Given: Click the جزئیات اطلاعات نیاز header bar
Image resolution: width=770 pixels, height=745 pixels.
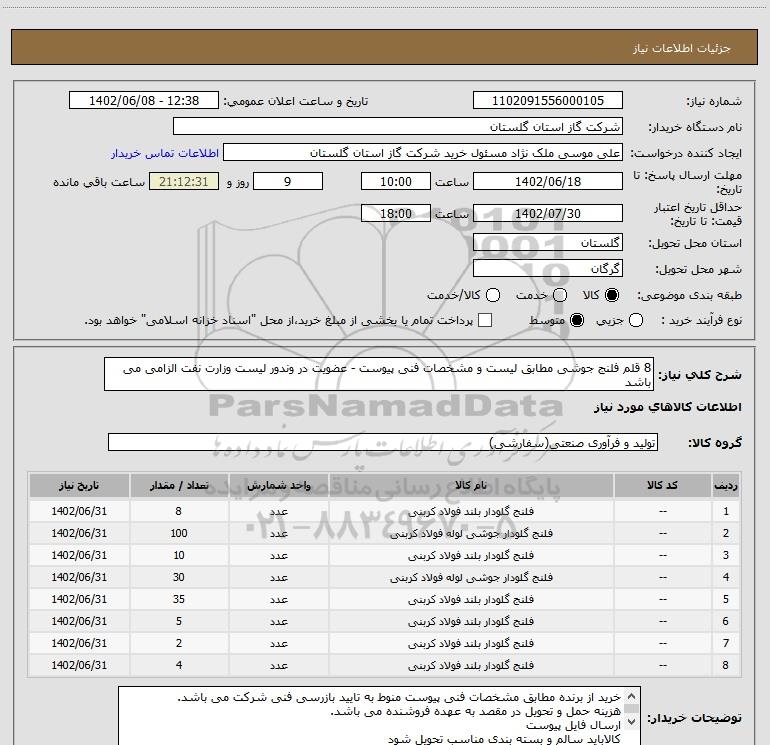Looking at the screenshot, I should pos(385,48).
